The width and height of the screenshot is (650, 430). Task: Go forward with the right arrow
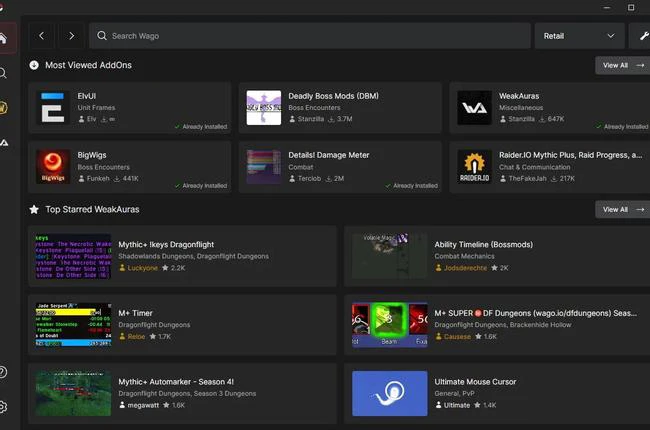[71, 36]
